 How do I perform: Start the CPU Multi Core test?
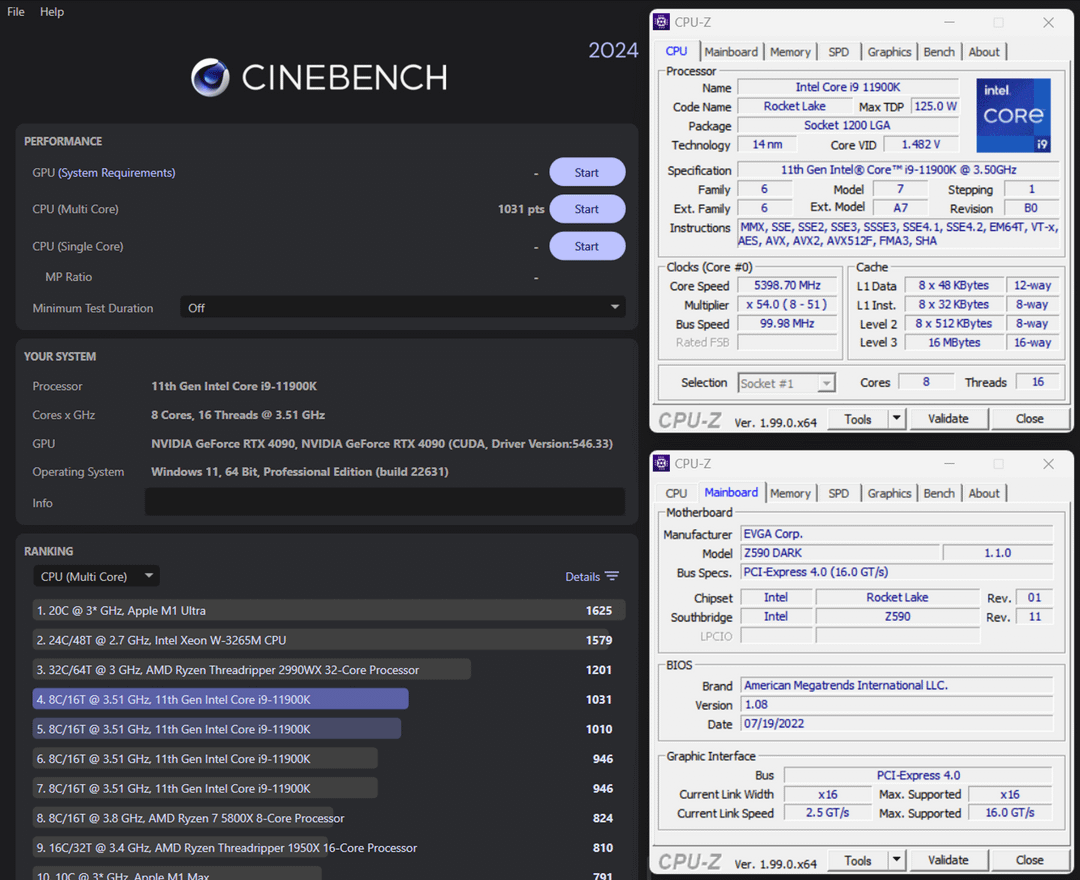(x=587, y=209)
